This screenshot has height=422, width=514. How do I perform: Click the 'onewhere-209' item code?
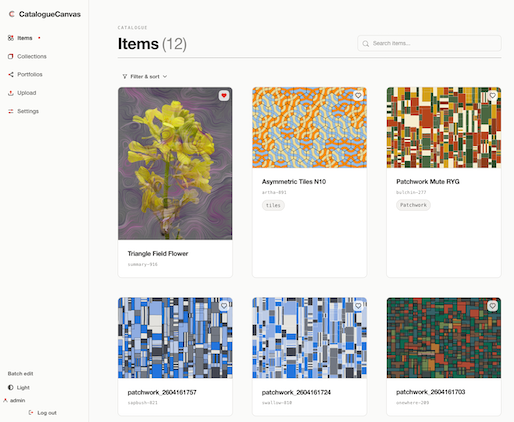pos(412,403)
